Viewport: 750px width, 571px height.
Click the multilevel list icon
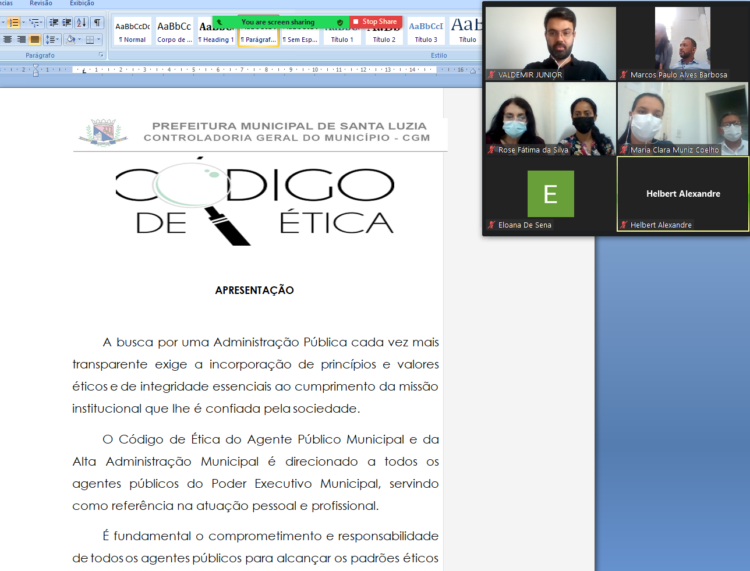coord(35,22)
